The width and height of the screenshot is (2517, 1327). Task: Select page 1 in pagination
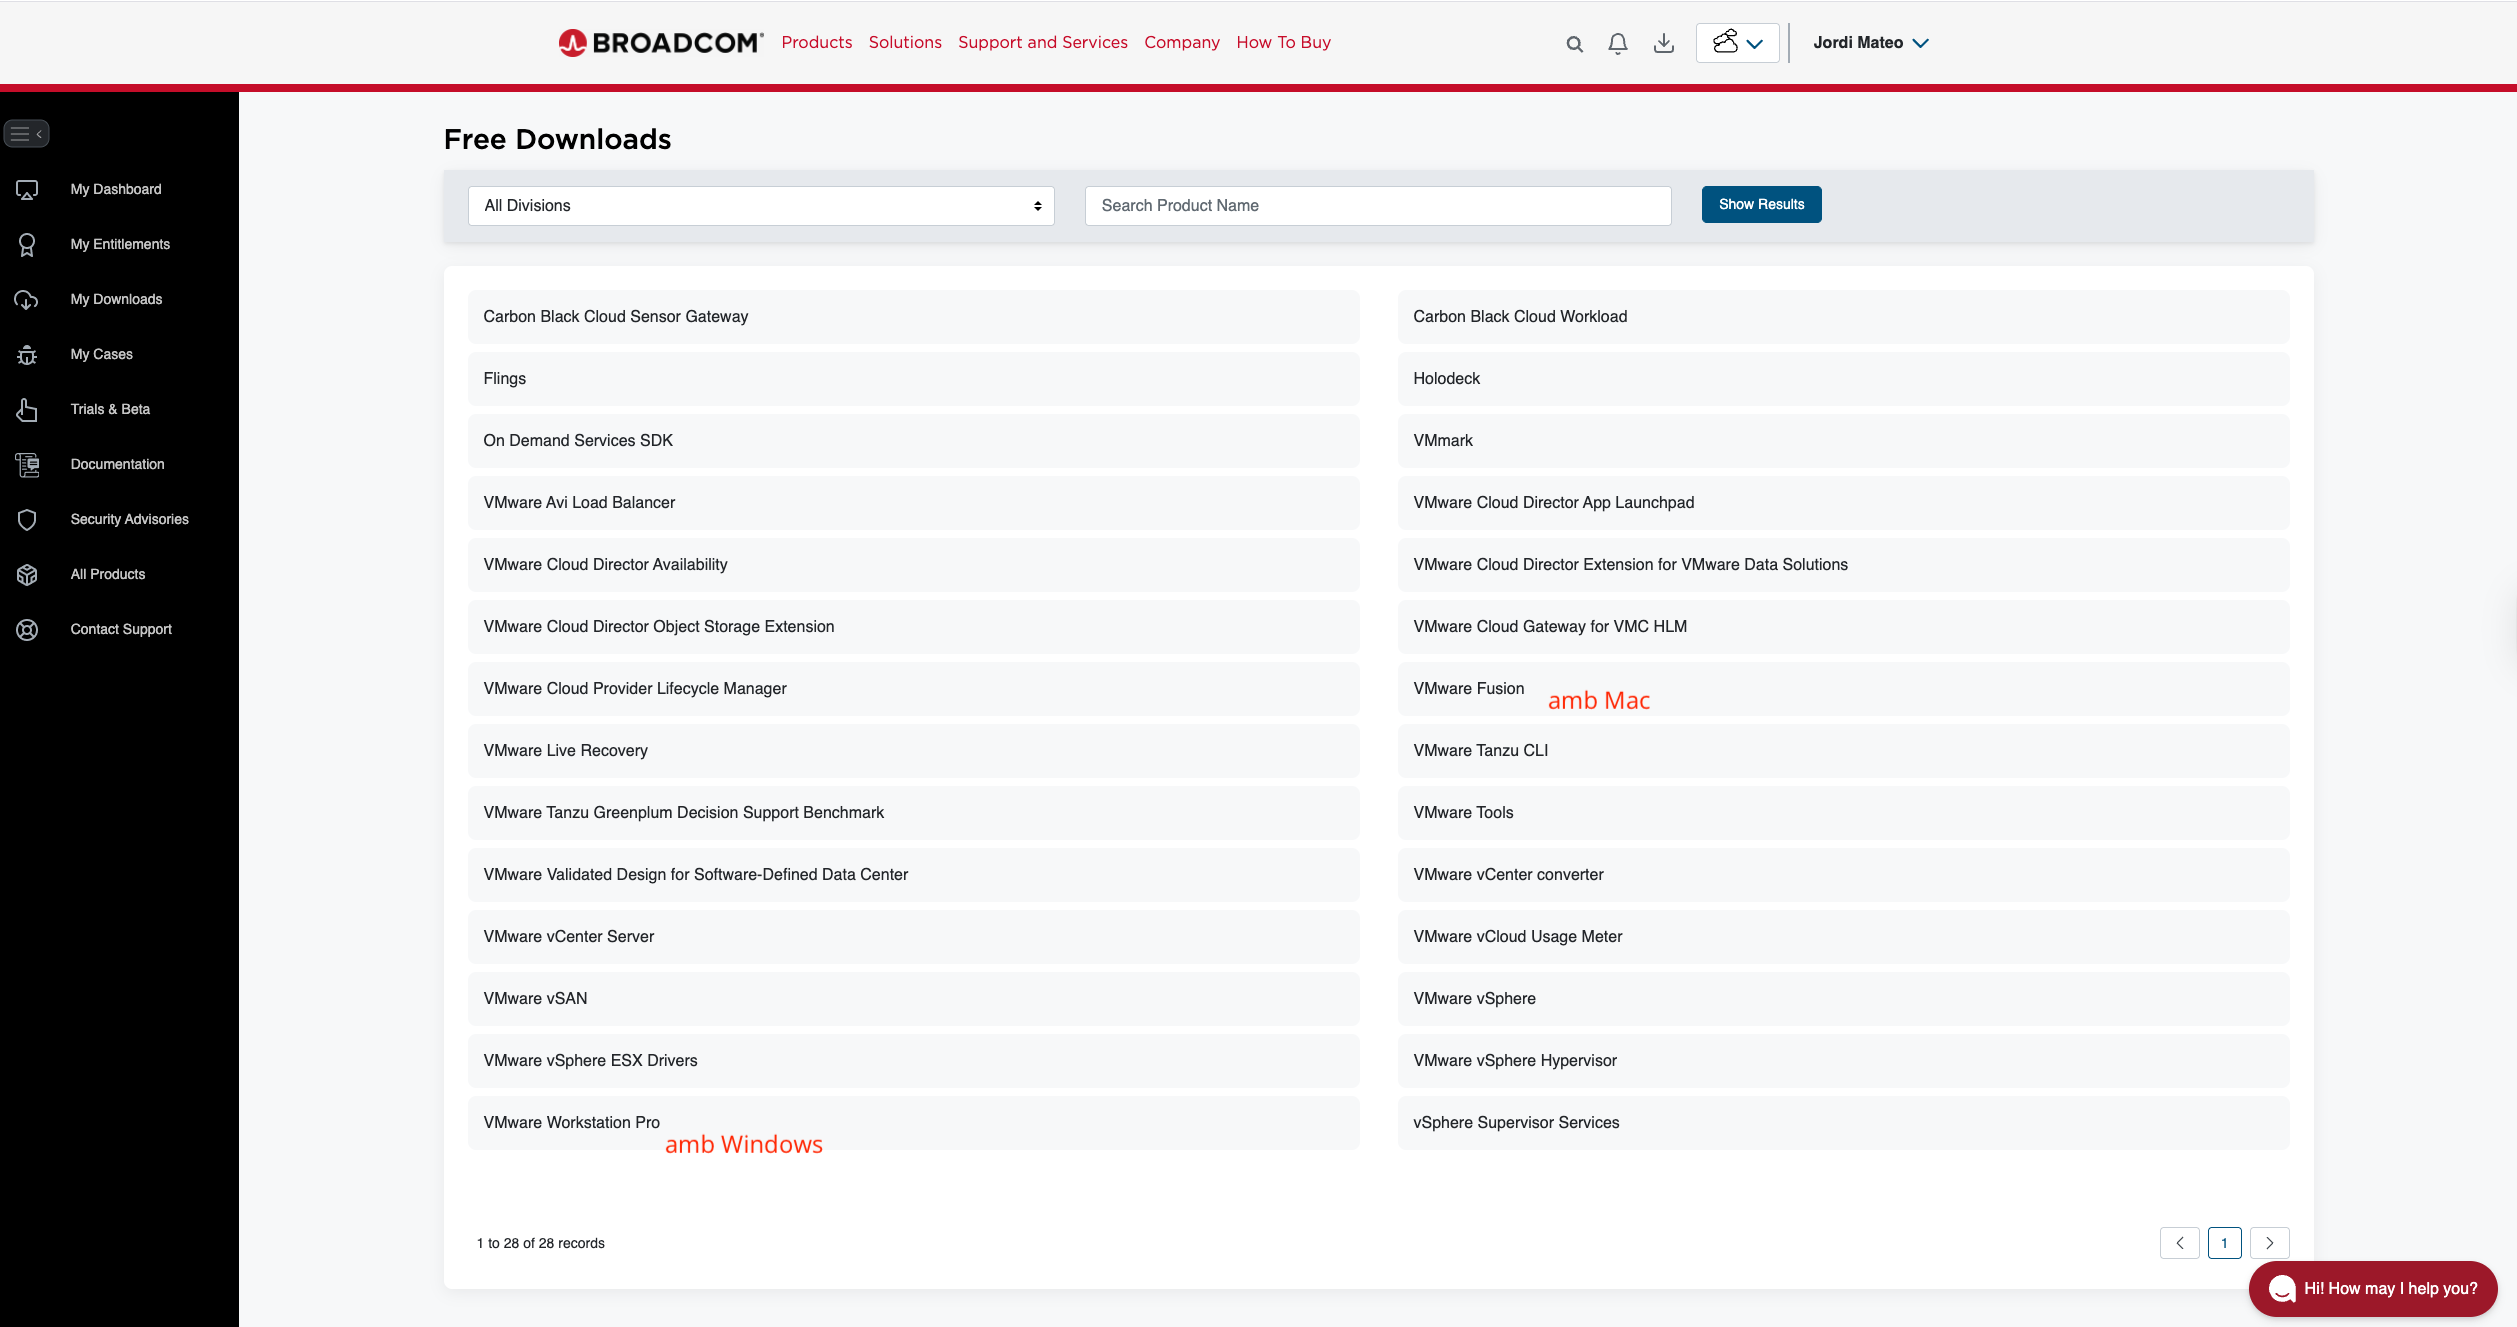click(x=2224, y=1243)
